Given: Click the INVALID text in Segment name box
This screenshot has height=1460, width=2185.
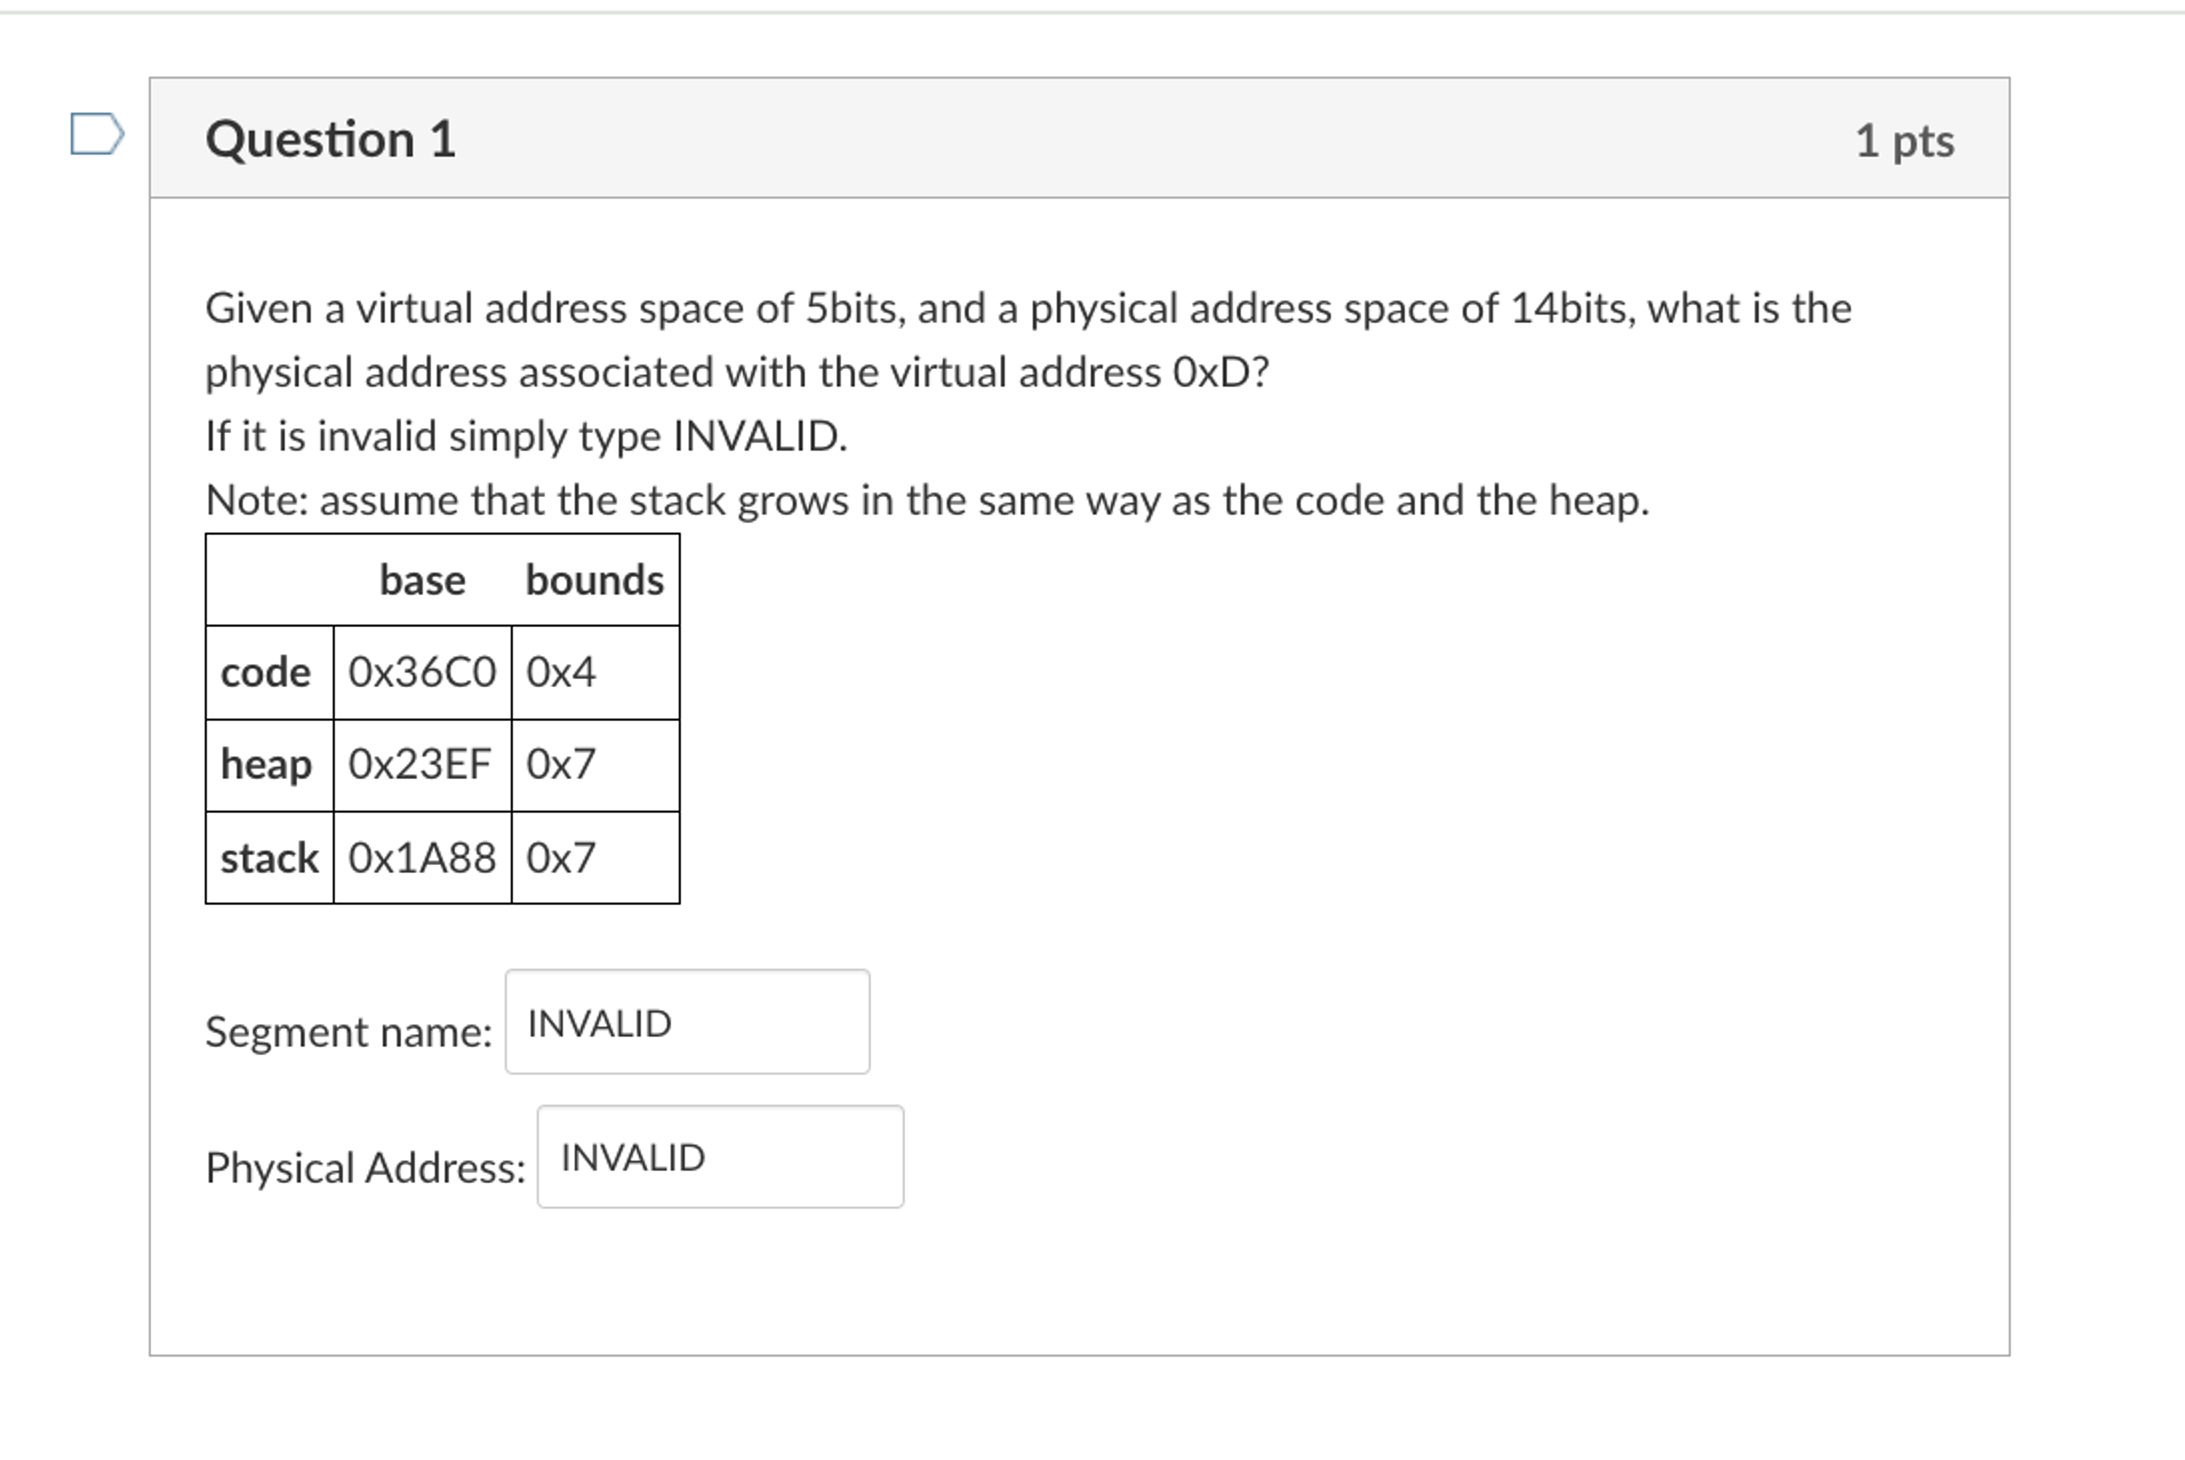Looking at the screenshot, I should click(600, 1022).
